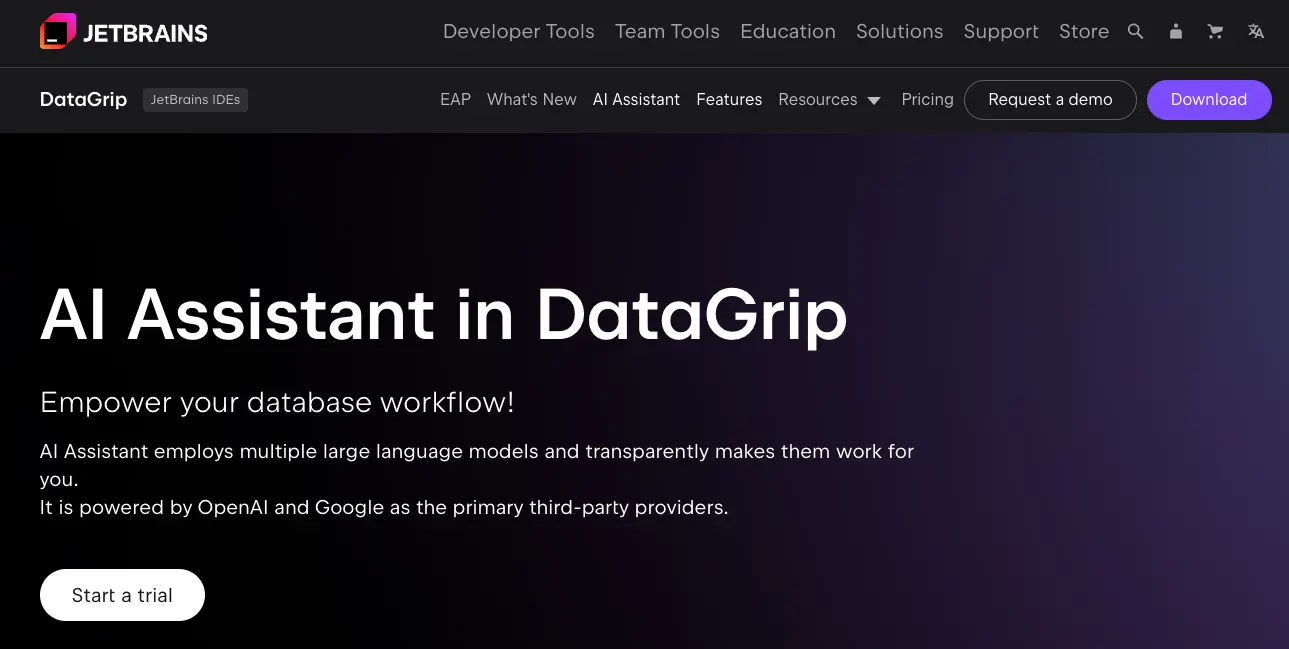Start a trial of AI Assistant

coord(122,594)
